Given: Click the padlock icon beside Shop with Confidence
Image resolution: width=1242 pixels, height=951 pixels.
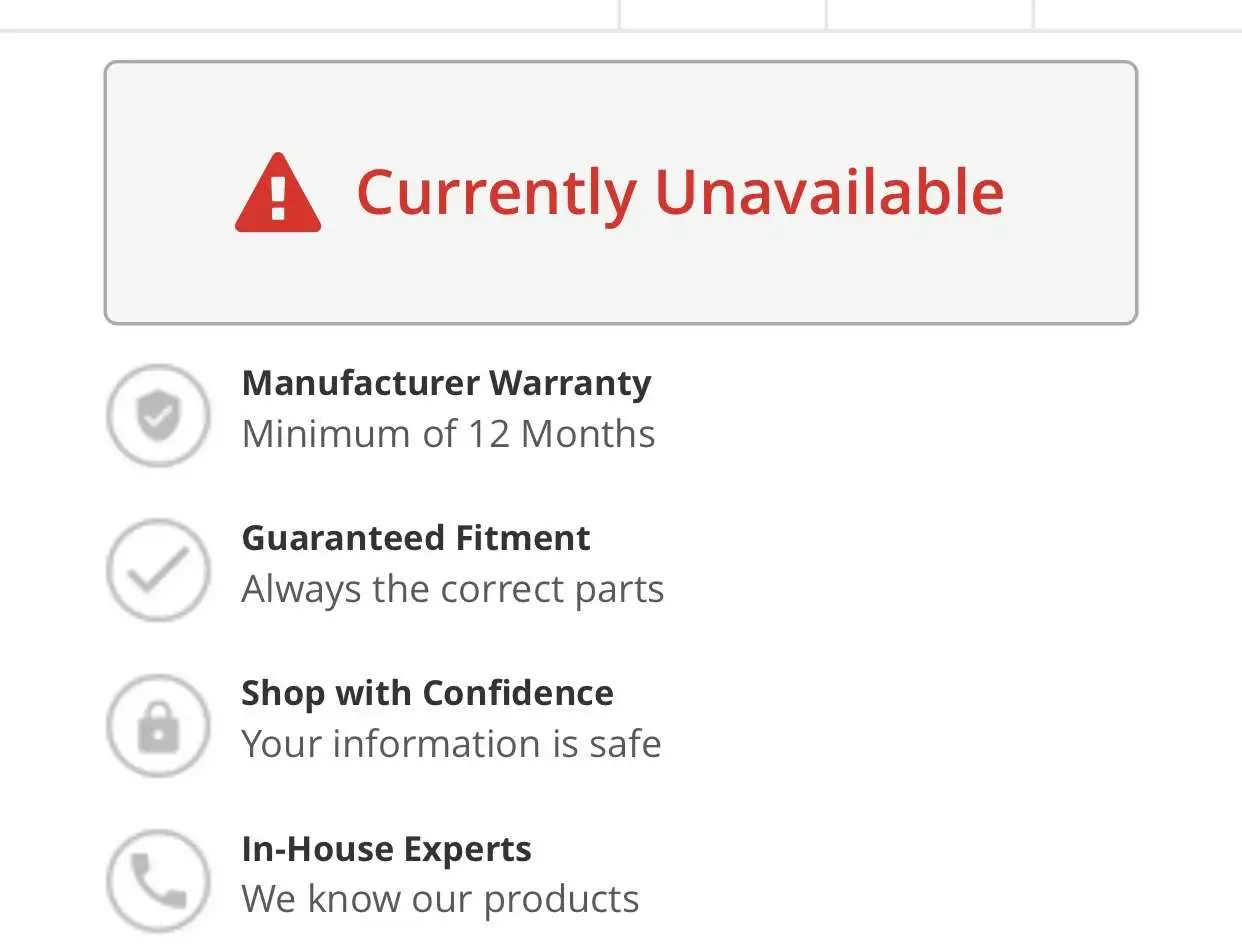Looking at the screenshot, I should point(158,726).
